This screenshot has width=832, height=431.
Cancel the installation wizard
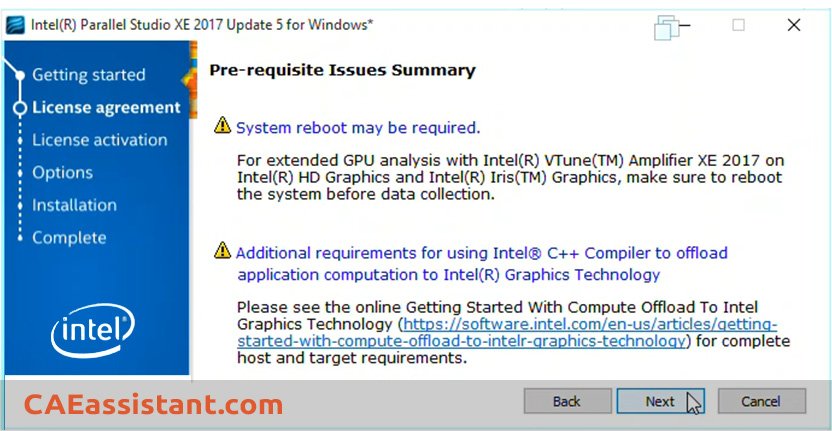(761, 401)
